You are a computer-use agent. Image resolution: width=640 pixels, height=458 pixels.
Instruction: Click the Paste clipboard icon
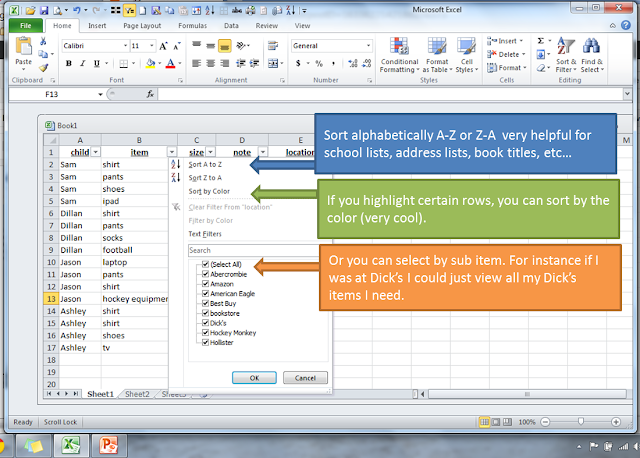(x=24, y=46)
